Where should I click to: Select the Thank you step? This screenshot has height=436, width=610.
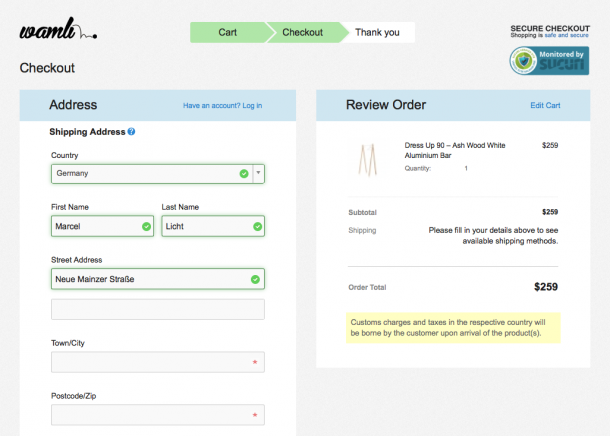pos(377,32)
